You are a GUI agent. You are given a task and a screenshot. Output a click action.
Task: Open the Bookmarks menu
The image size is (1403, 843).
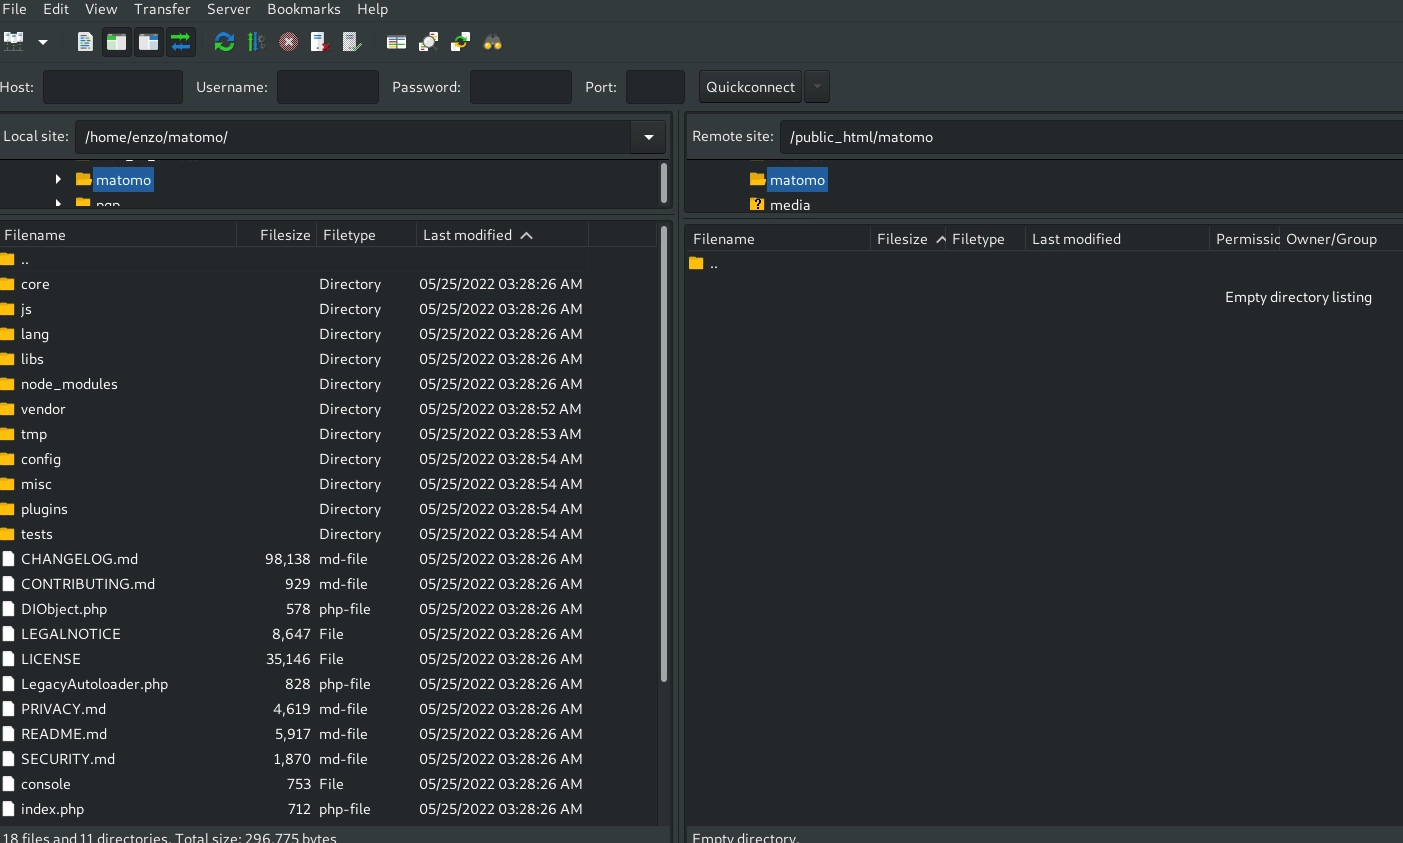pos(304,9)
